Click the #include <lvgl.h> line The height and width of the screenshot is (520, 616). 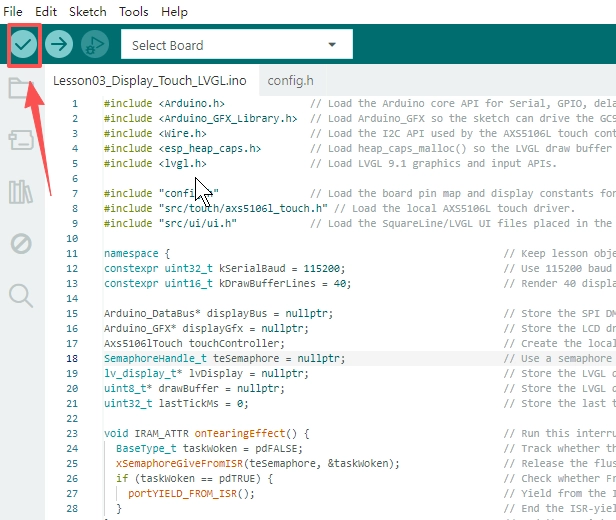click(x=155, y=163)
